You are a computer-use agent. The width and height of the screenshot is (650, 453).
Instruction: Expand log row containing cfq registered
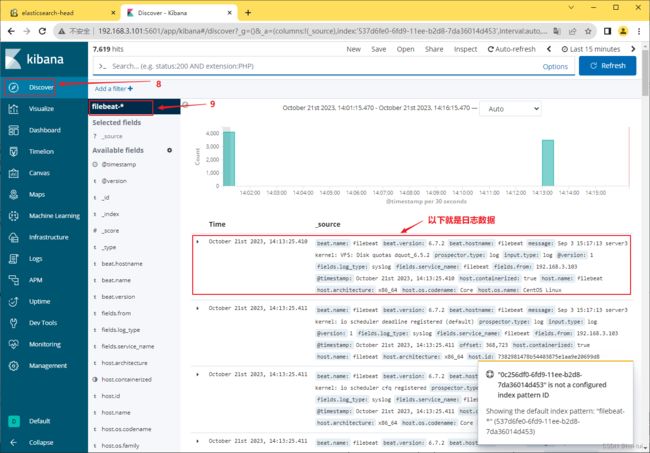point(198,375)
